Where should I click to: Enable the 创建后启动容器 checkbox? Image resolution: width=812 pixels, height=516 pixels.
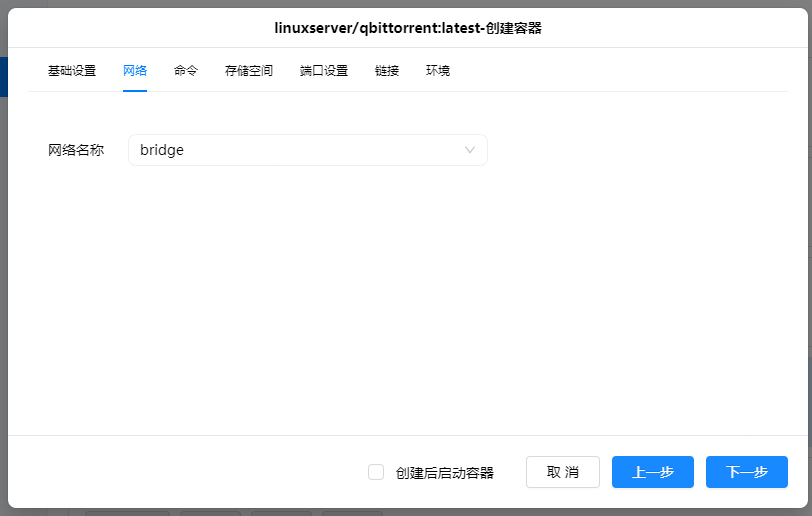coord(376,472)
